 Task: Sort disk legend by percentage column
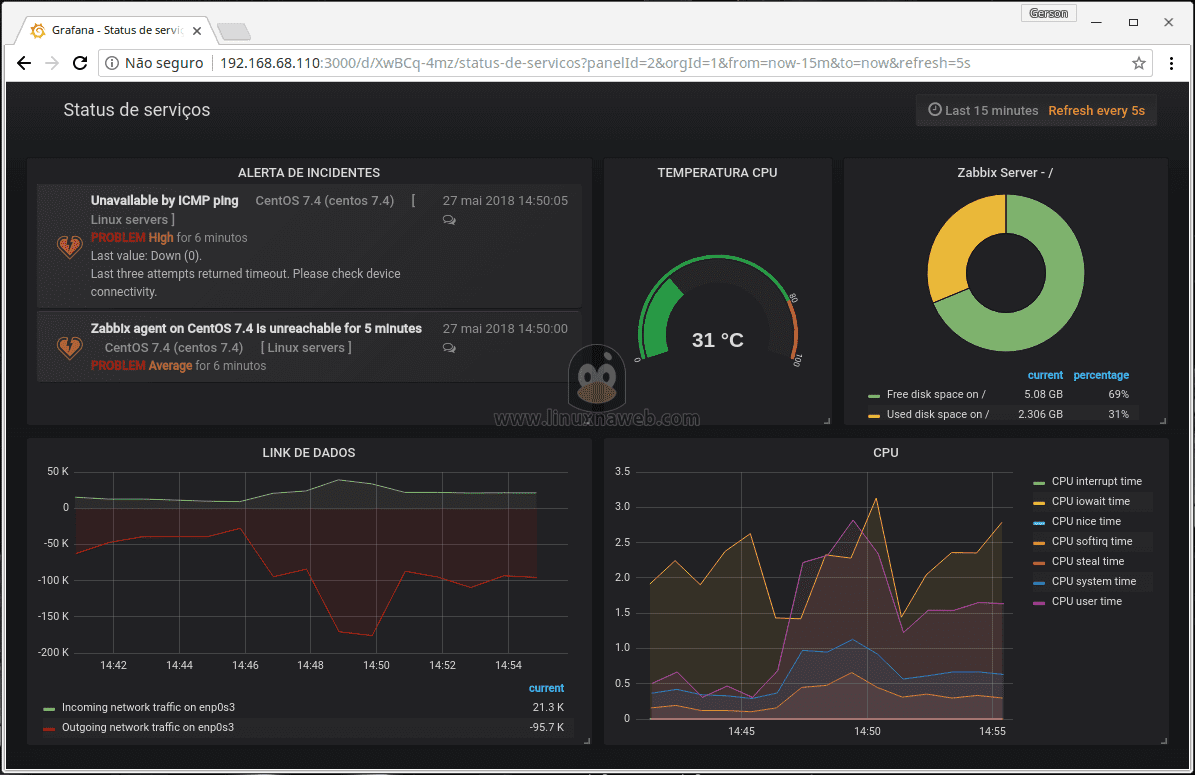[x=1101, y=375]
